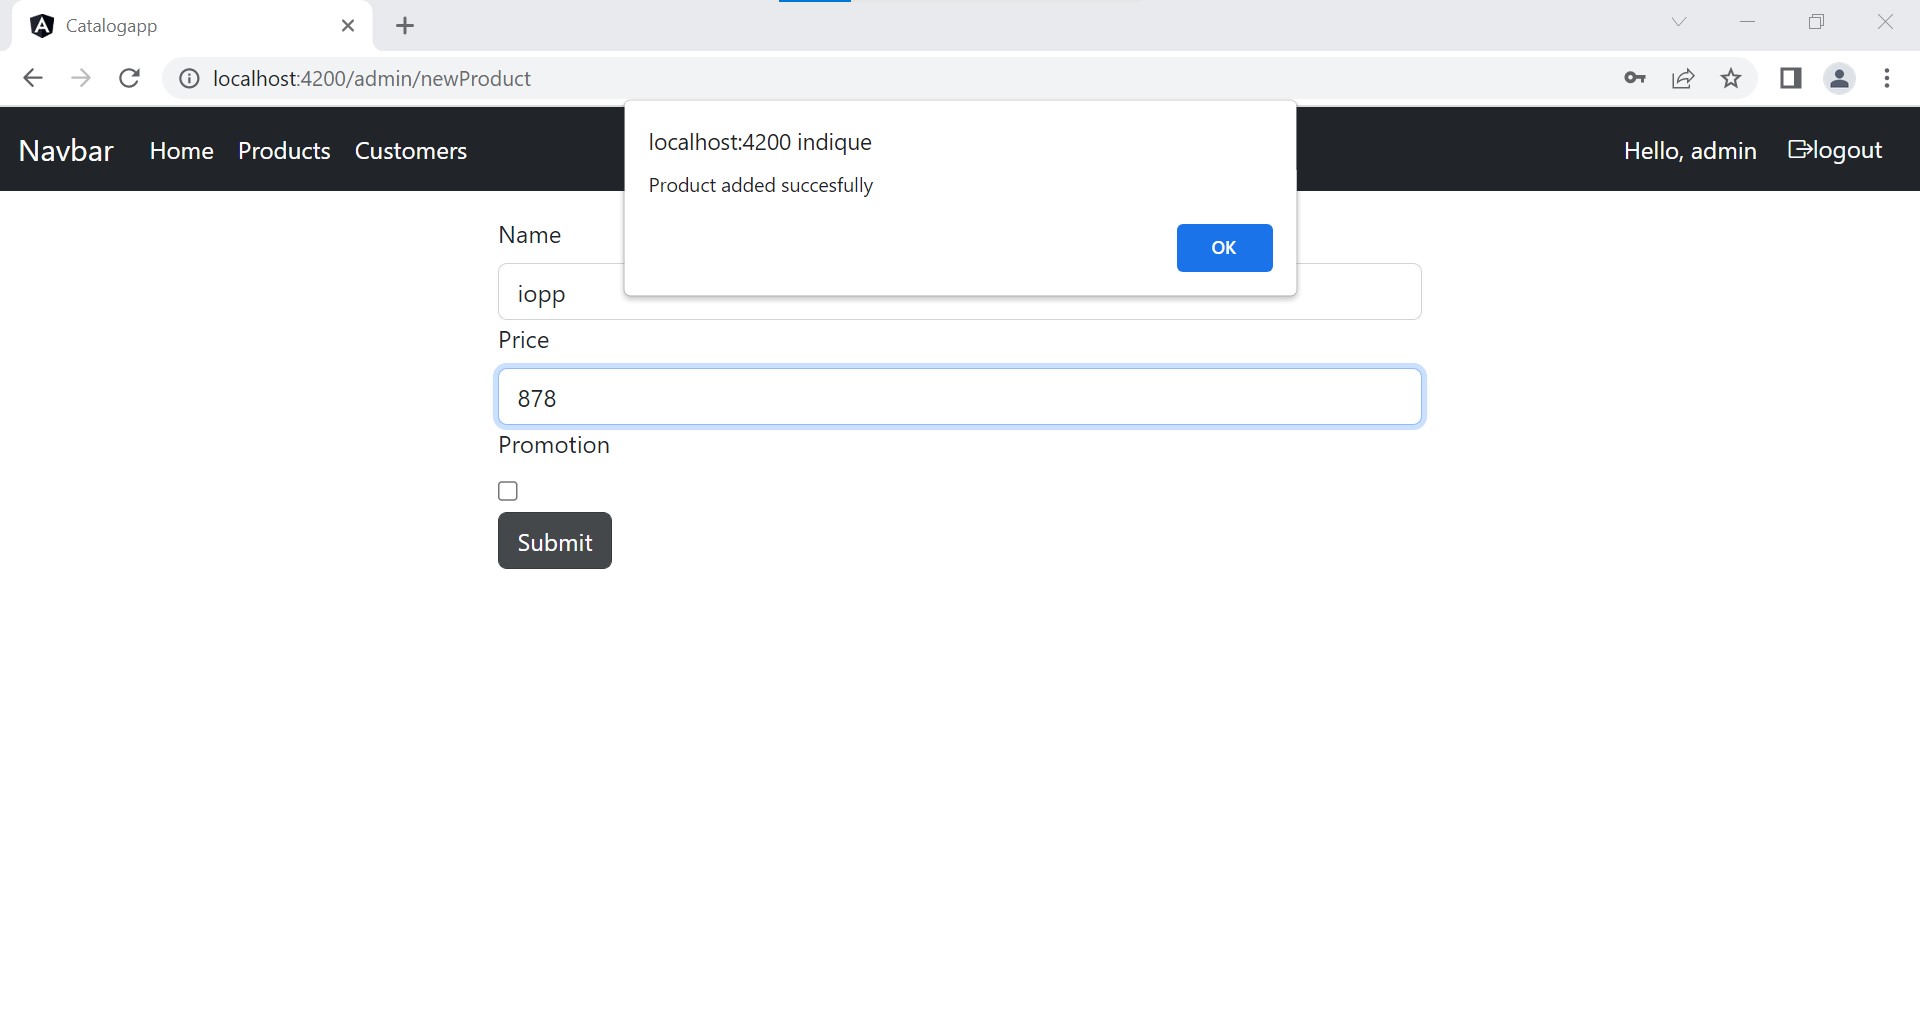Click the 'Product added succesfully' message
The height and width of the screenshot is (1012, 1920).
tap(761, 185)
